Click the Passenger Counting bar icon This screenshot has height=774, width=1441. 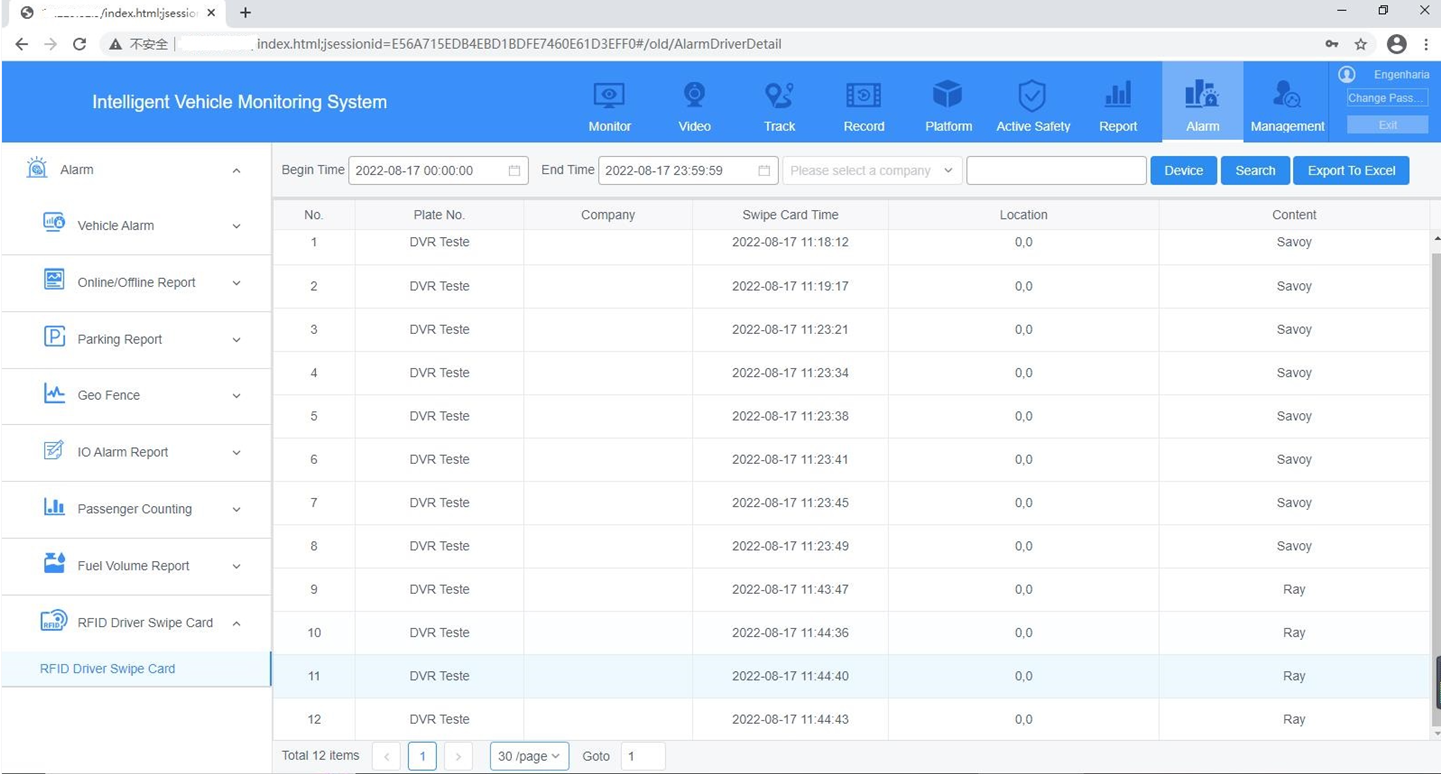[x=54, y=507]
